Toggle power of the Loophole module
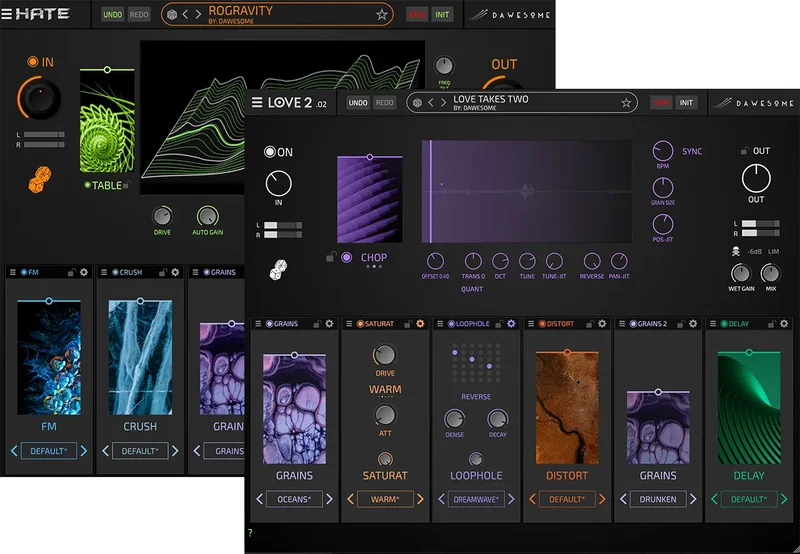800x554 pixels. (451, 323)
